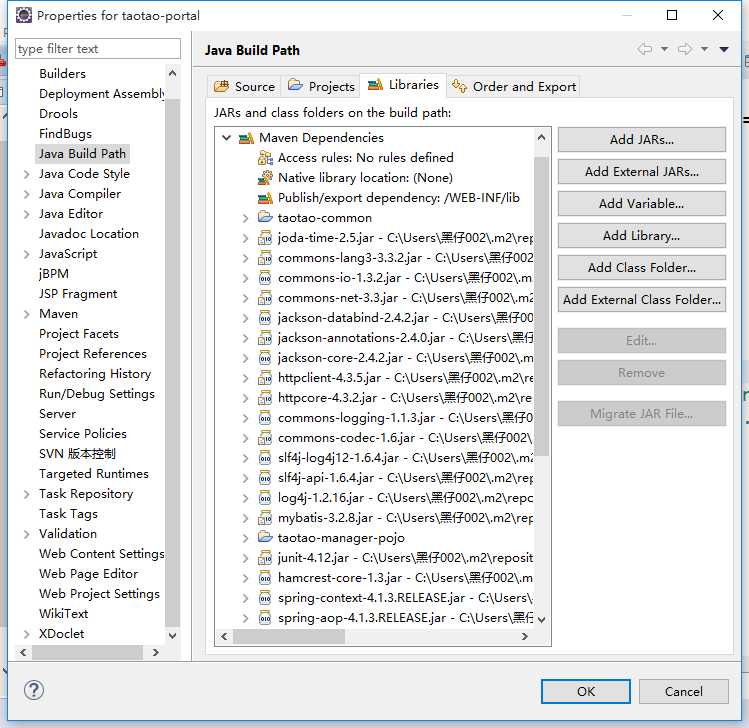Viewport: 749px width, 728px height.
Task: Select Run/Debug Settings in sidebar
Action: [x=97, y=394]
